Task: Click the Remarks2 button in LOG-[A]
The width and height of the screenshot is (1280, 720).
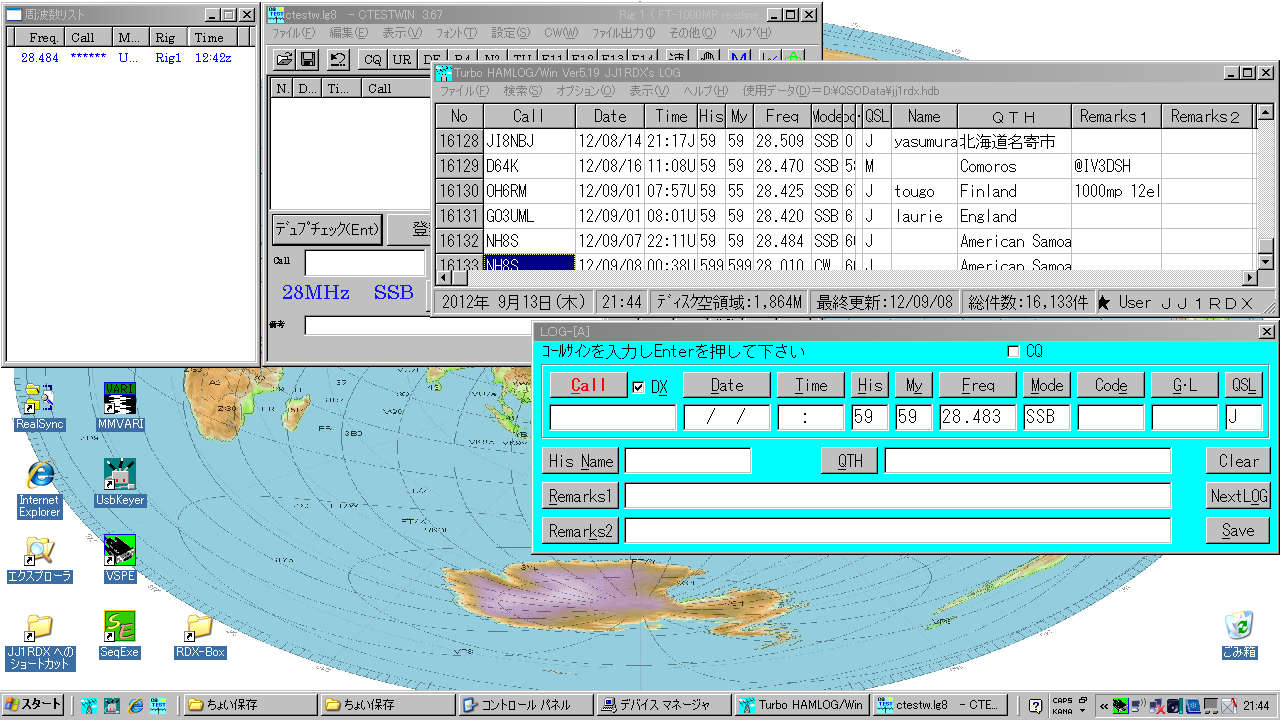Action: tap(581, 531)
